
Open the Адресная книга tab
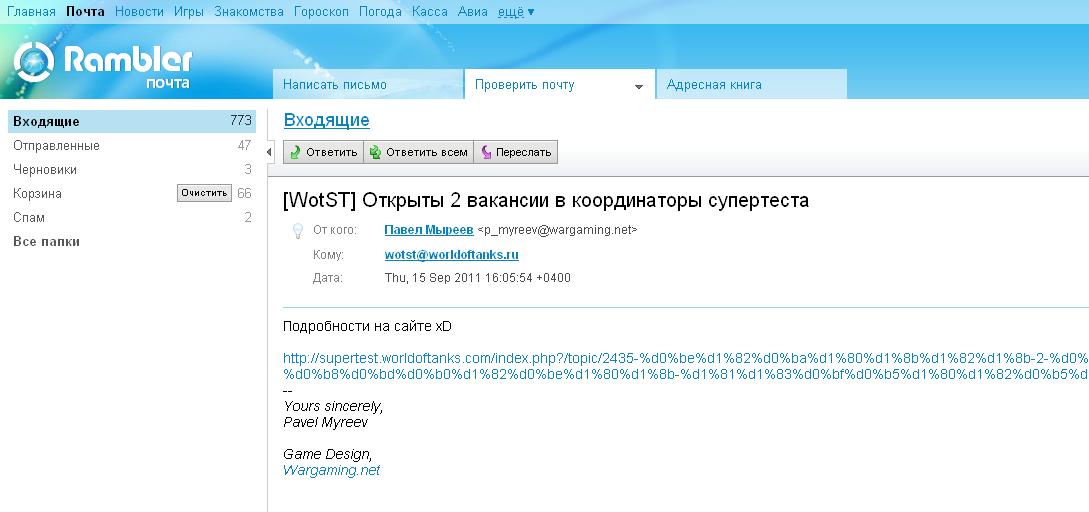[x=751, y=85]
